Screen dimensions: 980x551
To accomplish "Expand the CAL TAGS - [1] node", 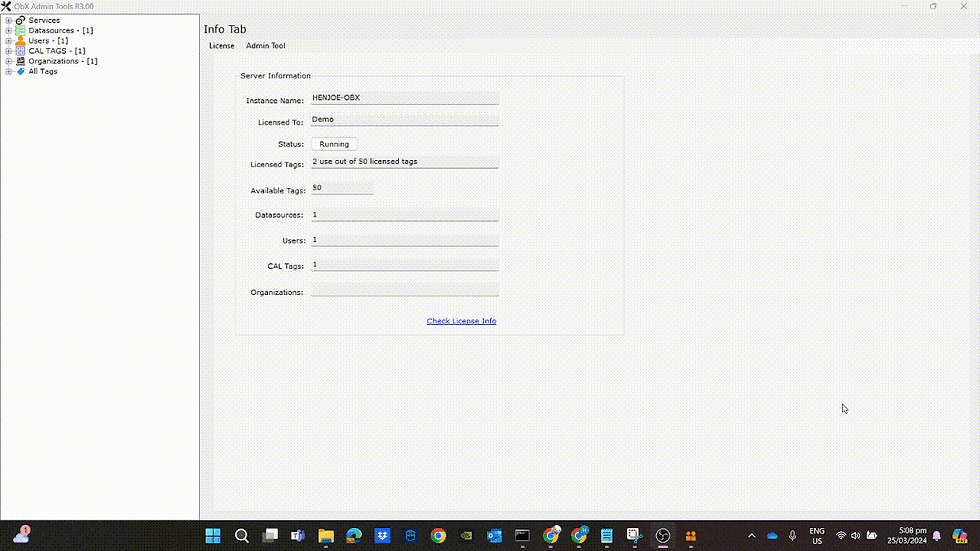I will [x=9, y=51].
